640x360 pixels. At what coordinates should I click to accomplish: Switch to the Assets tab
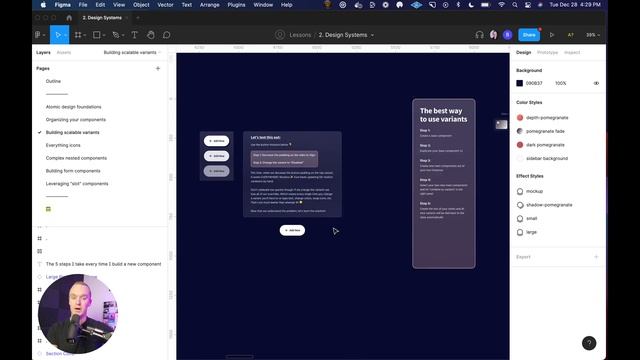(64, 52)
